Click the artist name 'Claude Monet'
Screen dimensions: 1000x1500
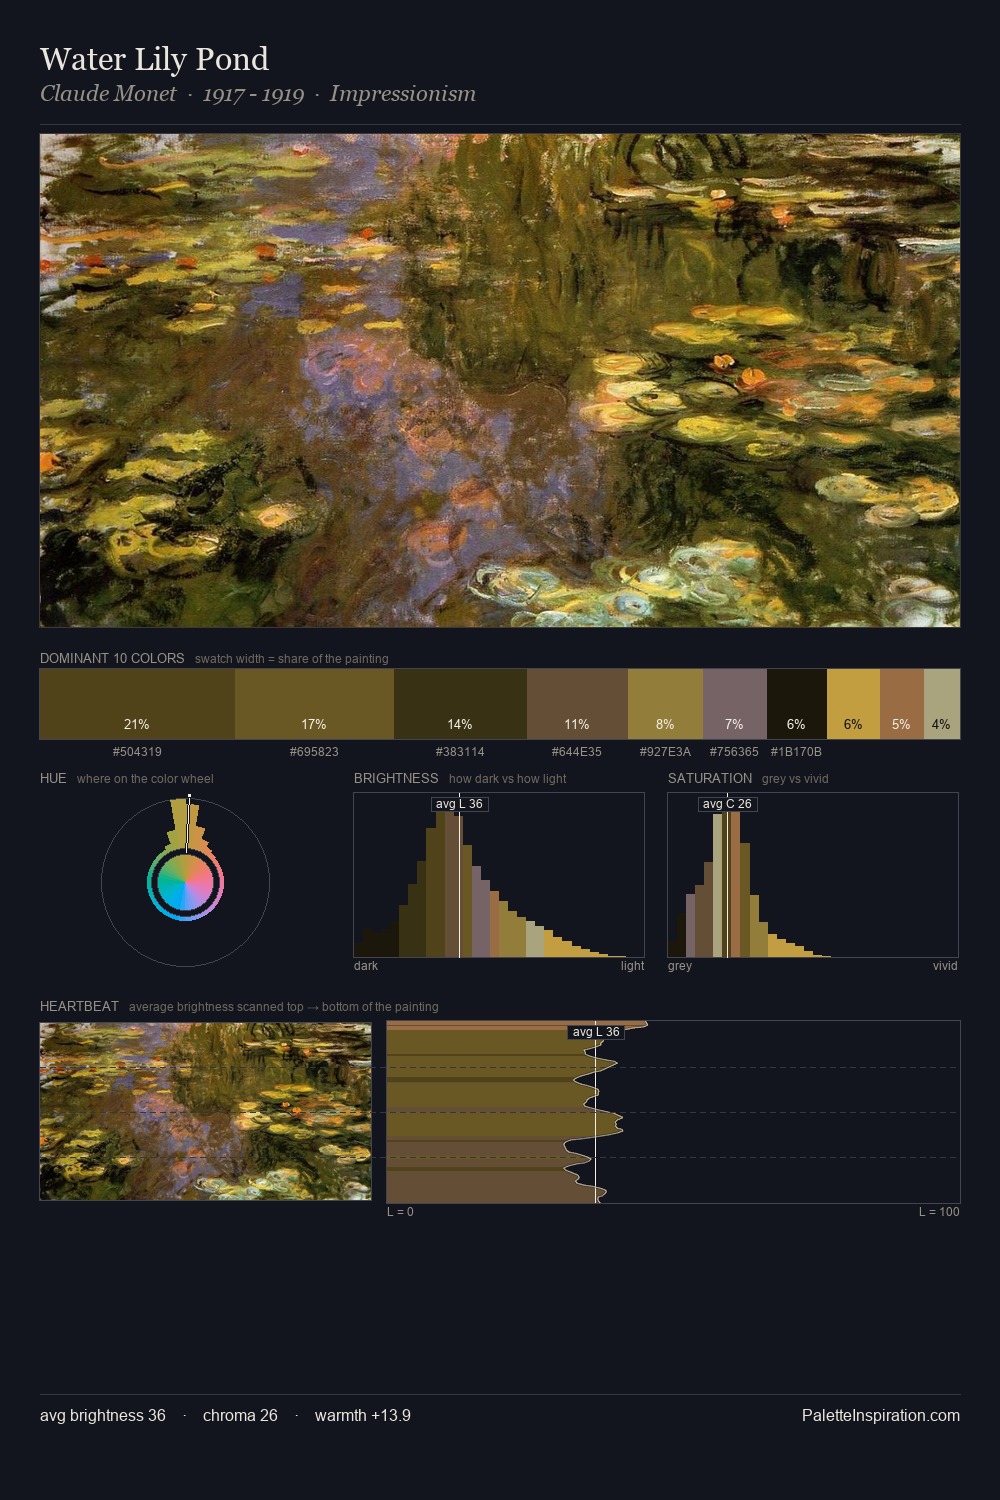(108, 94)
